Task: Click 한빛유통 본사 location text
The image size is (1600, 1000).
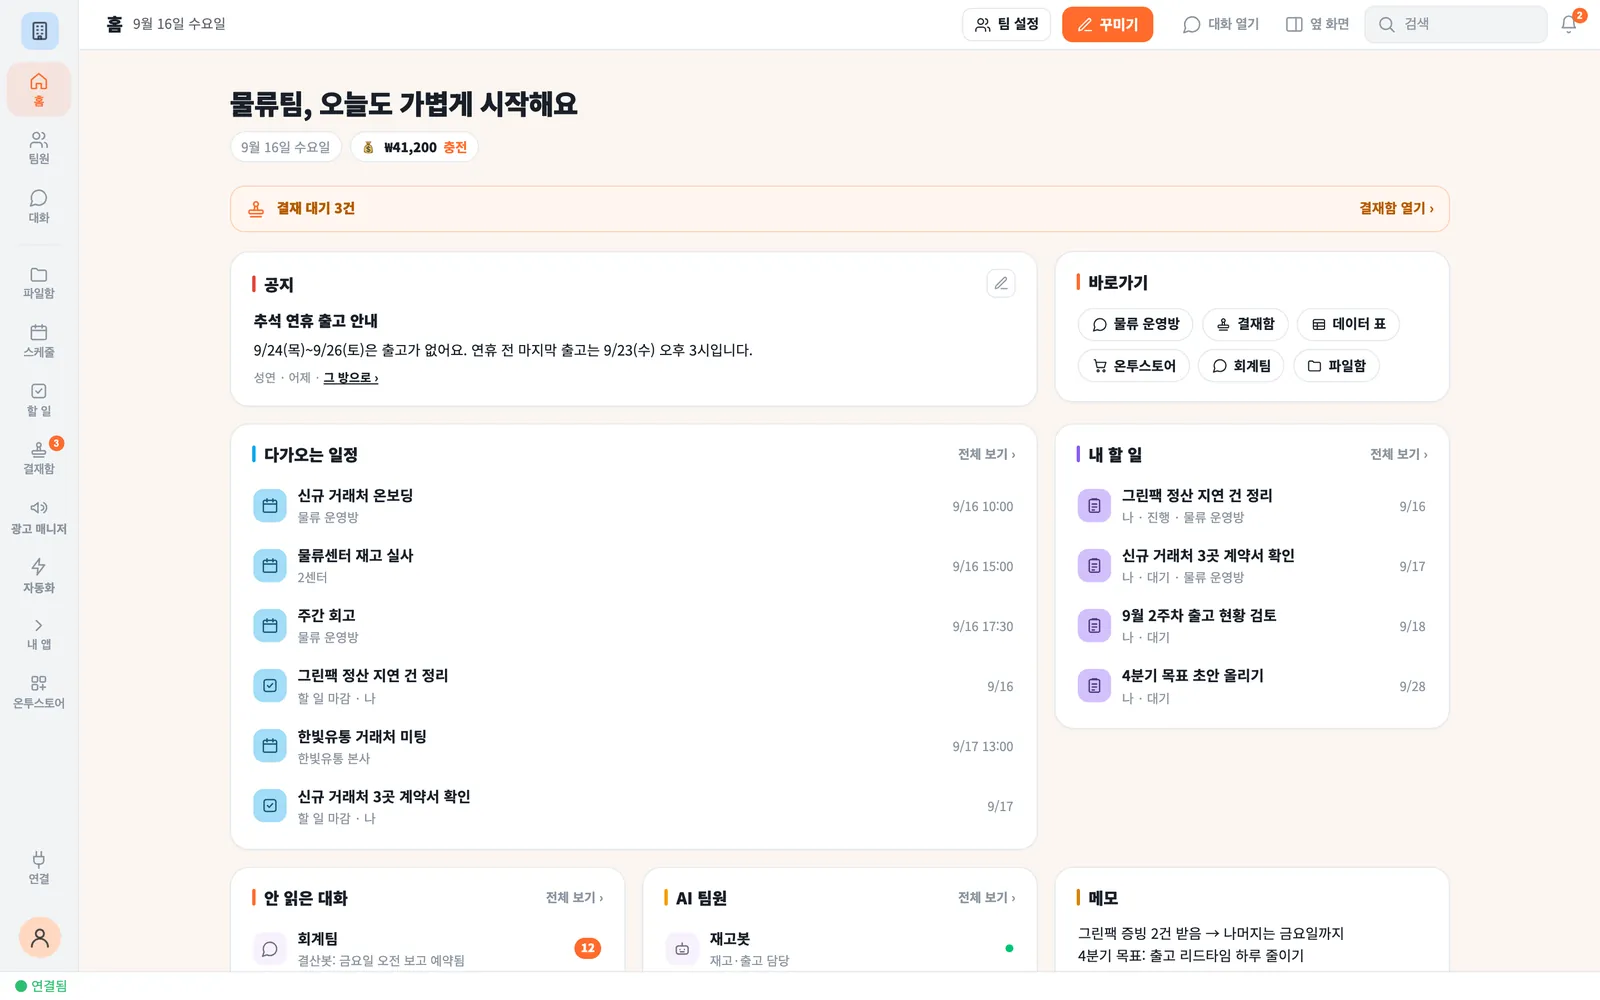Action: pos(334,759)
